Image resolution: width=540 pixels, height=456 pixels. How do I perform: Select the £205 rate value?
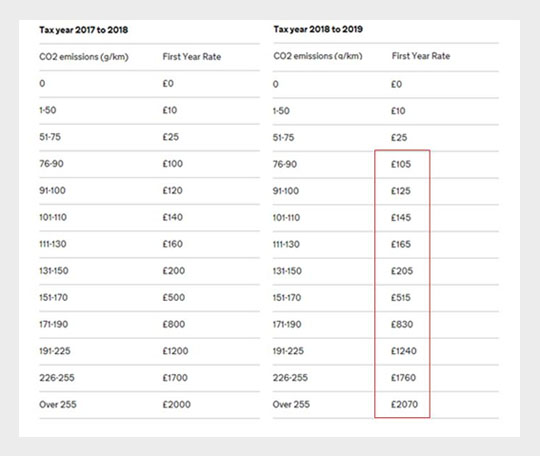[x=402, y=271]
